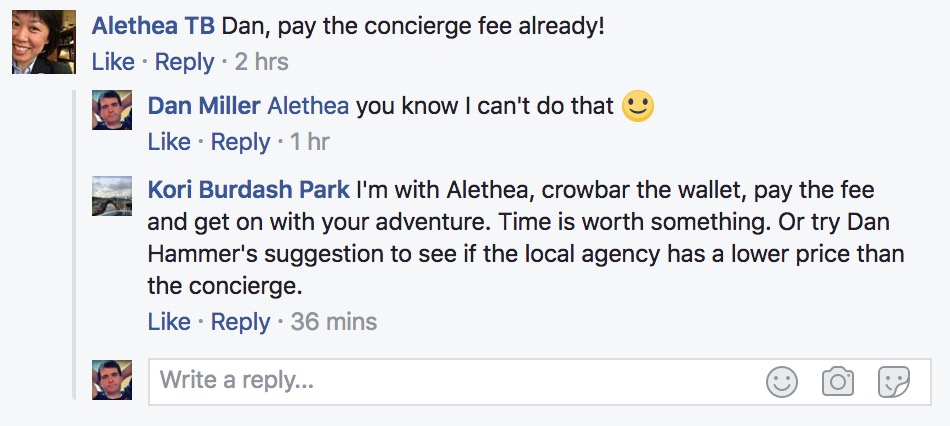This screenshot has height=426, width=950.
Task: Open Alethea TB's profile name link
Action: (152, 25)
